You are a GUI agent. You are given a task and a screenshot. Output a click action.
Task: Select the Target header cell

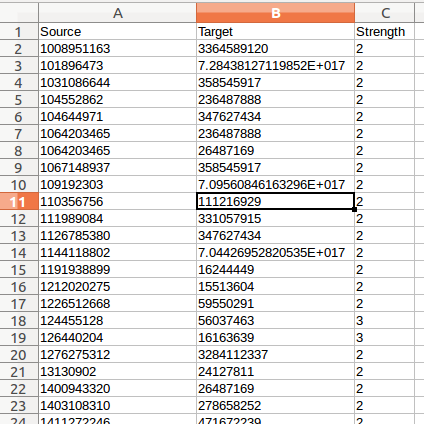coord(275,32)
